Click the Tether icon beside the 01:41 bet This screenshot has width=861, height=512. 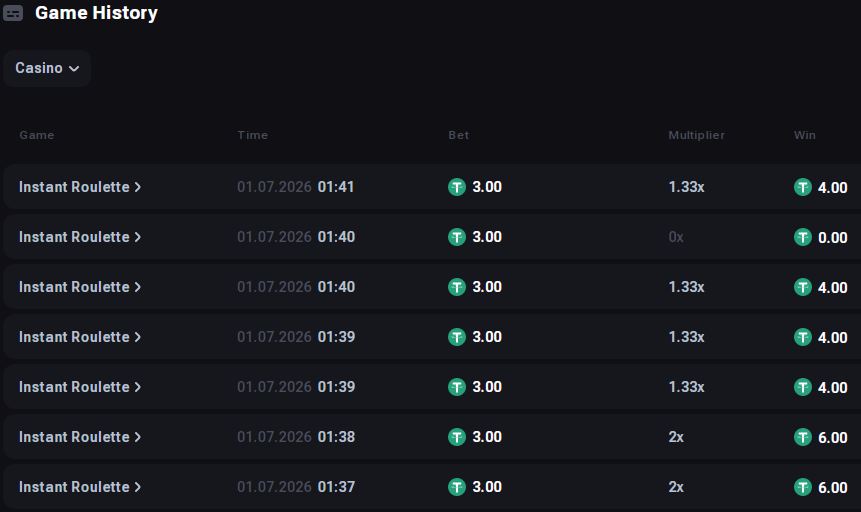coord(457,187)
